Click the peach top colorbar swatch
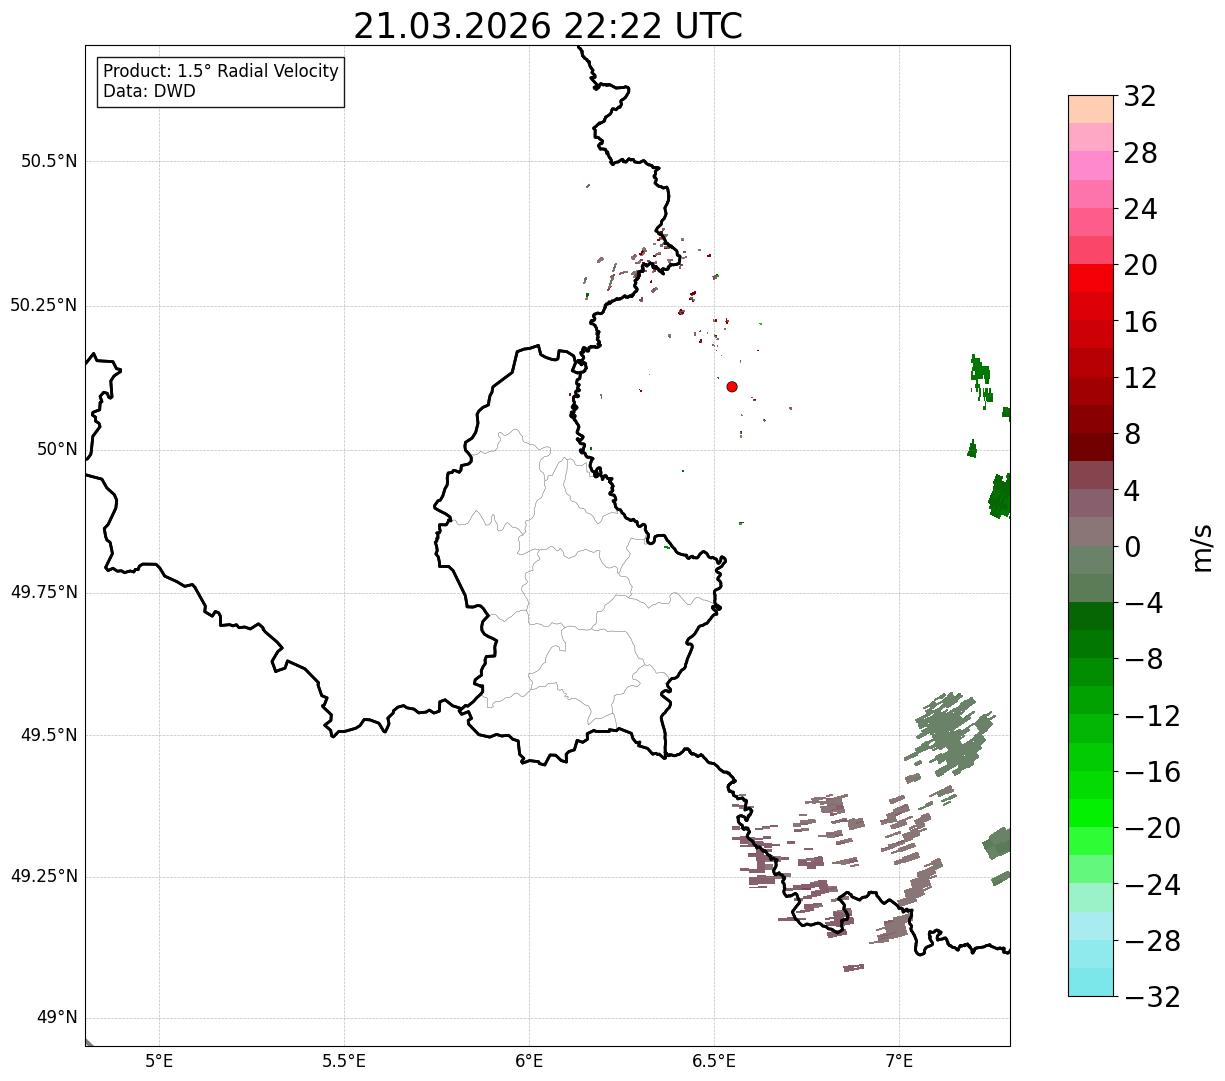 pyautogui.click(x=1091, y=109)
